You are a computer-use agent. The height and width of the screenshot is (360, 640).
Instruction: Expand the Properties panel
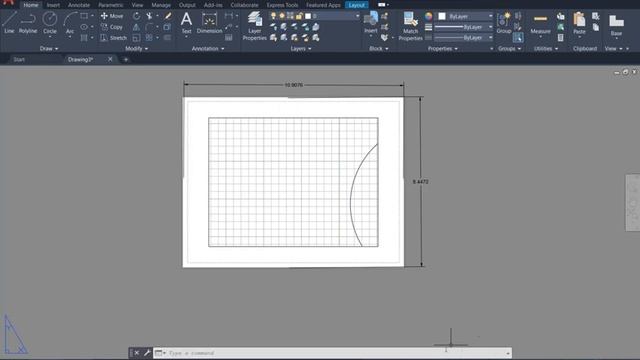click(x=442, y=49)
